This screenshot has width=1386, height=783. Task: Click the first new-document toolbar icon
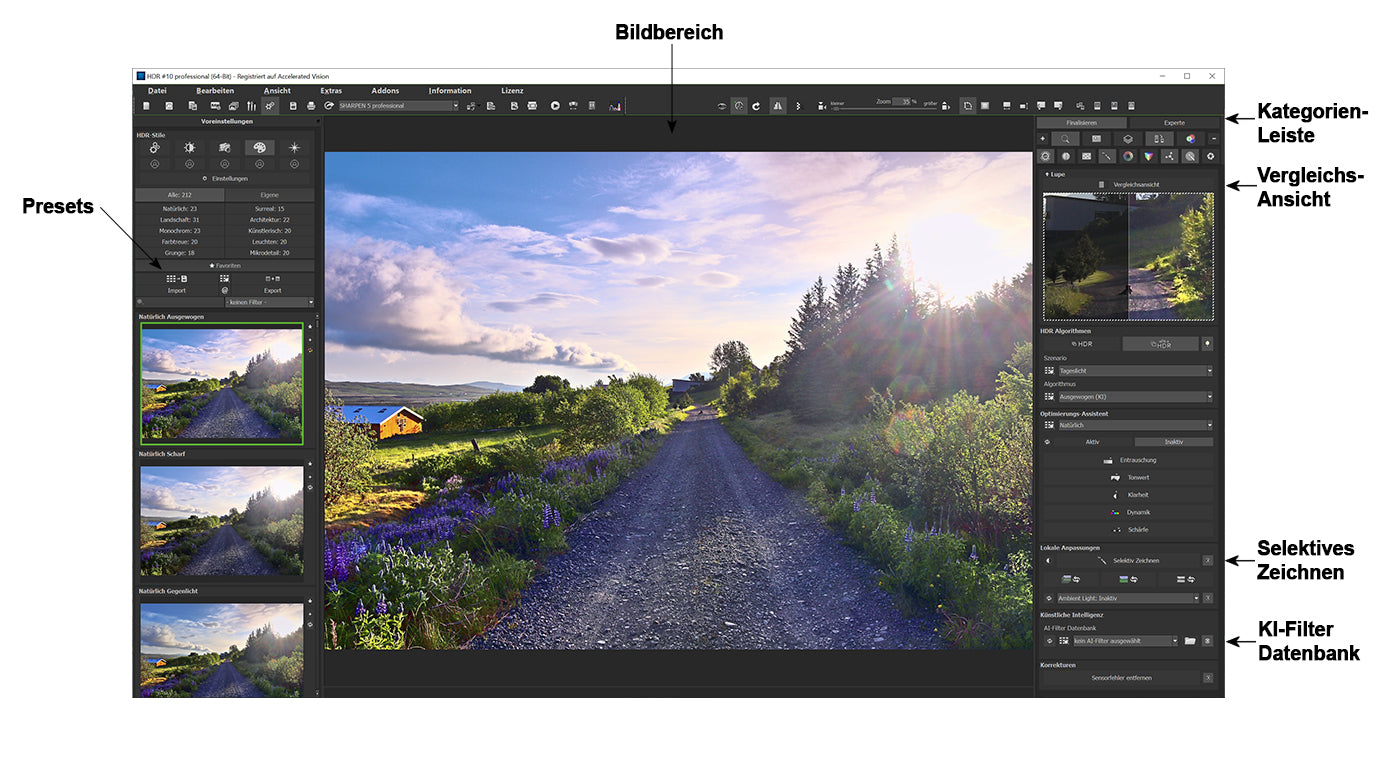(147, 106)
